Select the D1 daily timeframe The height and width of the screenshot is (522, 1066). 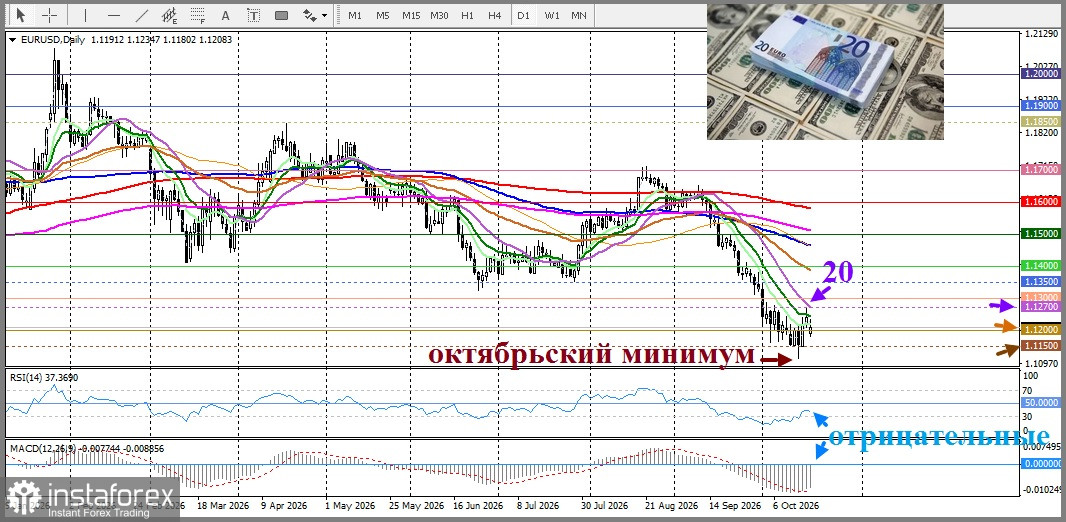[523, 15]
